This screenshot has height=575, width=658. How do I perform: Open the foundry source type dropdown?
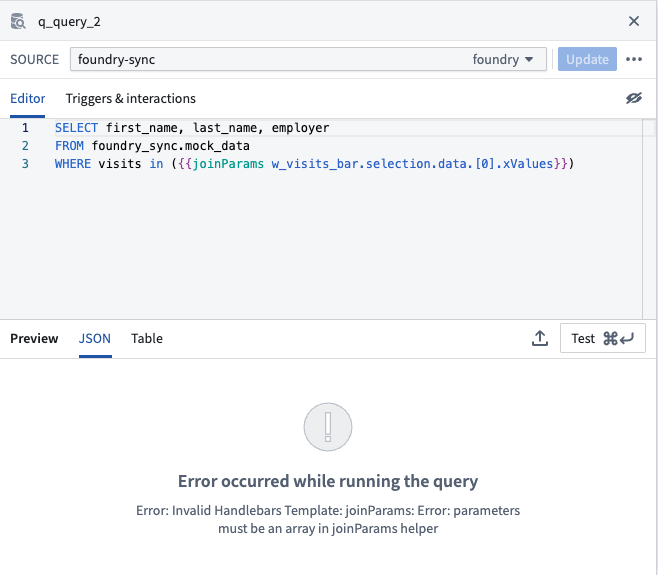coord(503,59)
